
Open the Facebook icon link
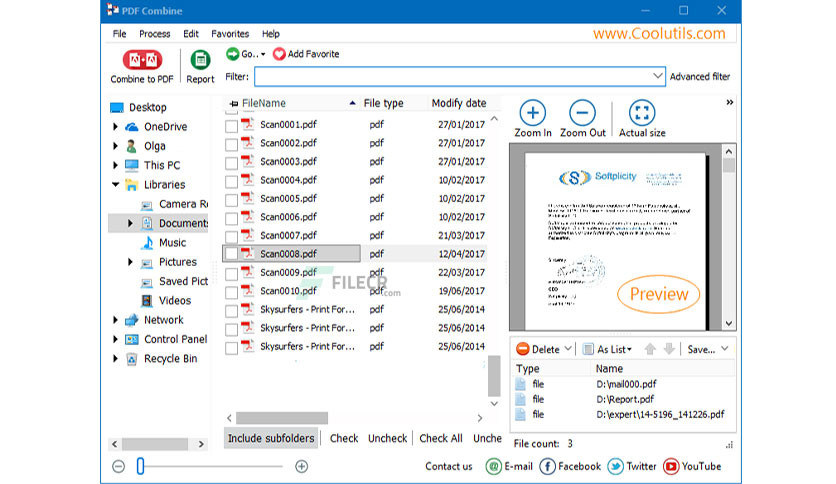coord(548,466)
